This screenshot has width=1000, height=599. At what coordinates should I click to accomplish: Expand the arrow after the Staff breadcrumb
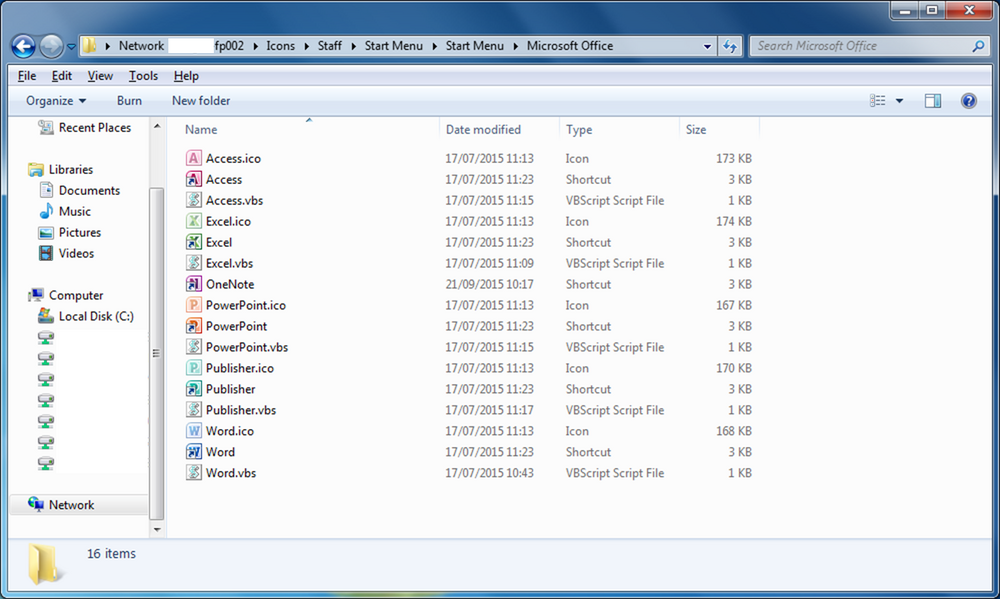pyautogui.click(x=353, y=46)
